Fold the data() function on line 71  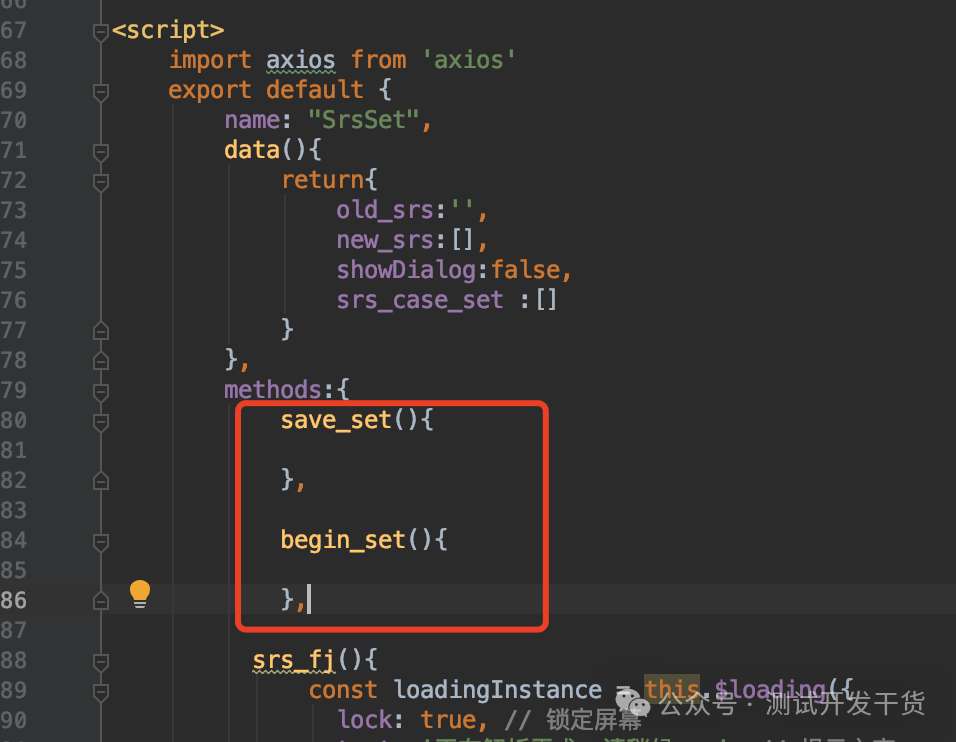(101, 151)
